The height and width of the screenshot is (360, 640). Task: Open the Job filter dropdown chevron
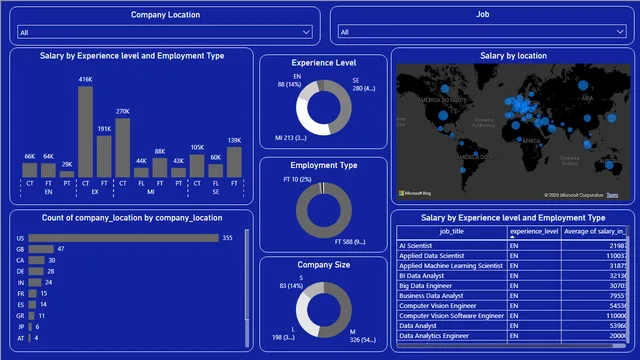[620, 32]
